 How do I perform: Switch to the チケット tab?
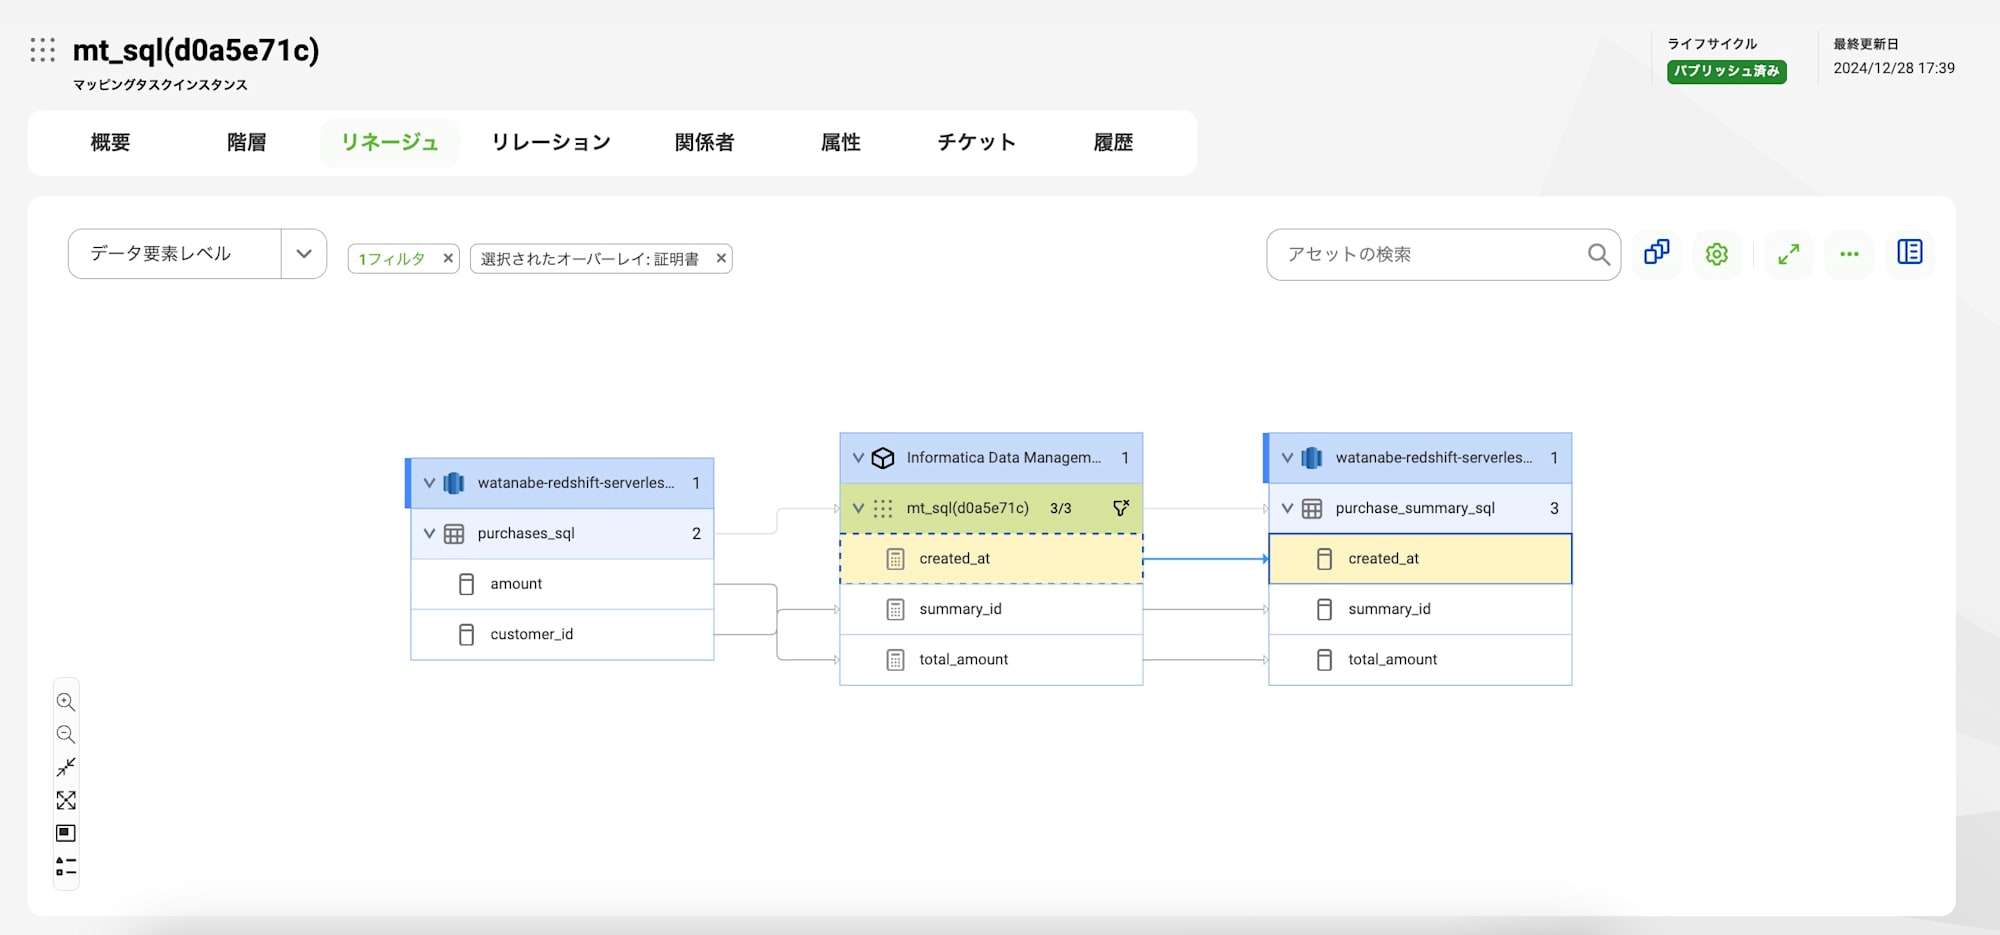click(977, 142)
